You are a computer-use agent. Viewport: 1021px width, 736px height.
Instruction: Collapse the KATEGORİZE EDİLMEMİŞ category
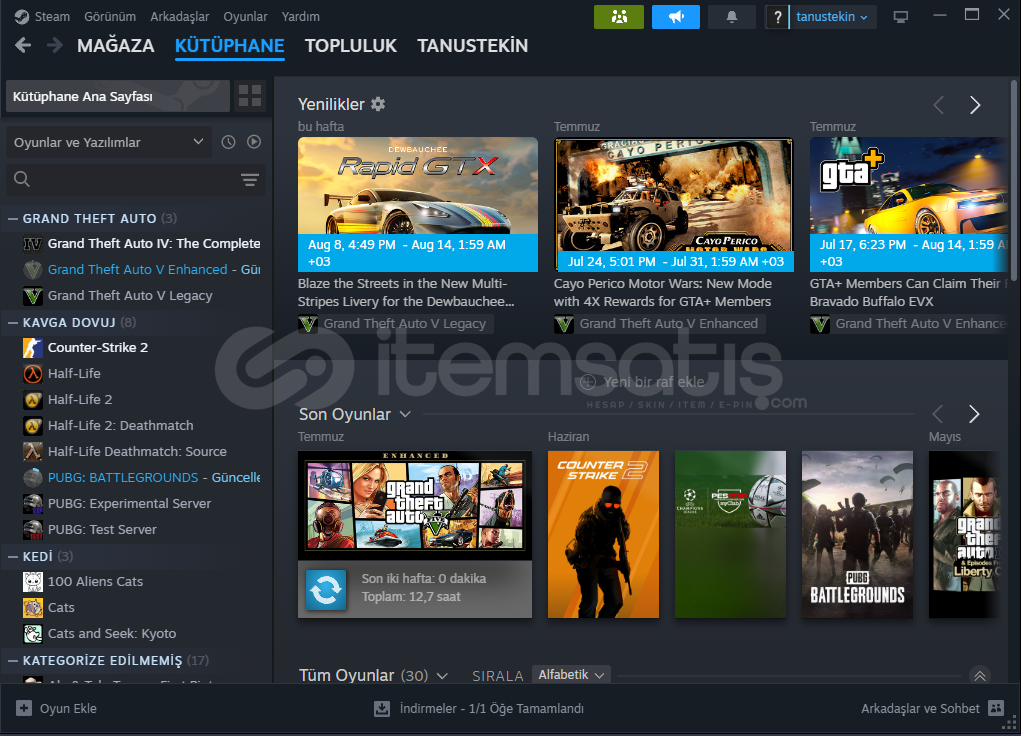point(12,660)
